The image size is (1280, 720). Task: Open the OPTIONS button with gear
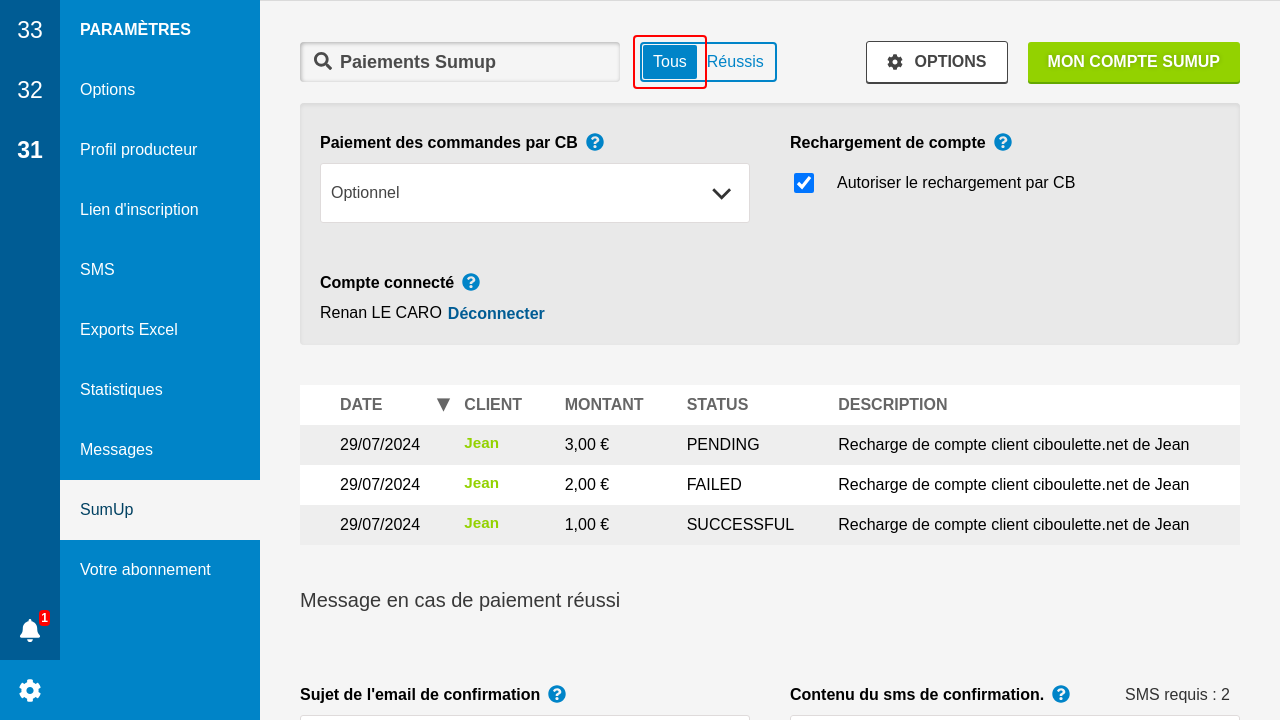click(x=936, y=62)
